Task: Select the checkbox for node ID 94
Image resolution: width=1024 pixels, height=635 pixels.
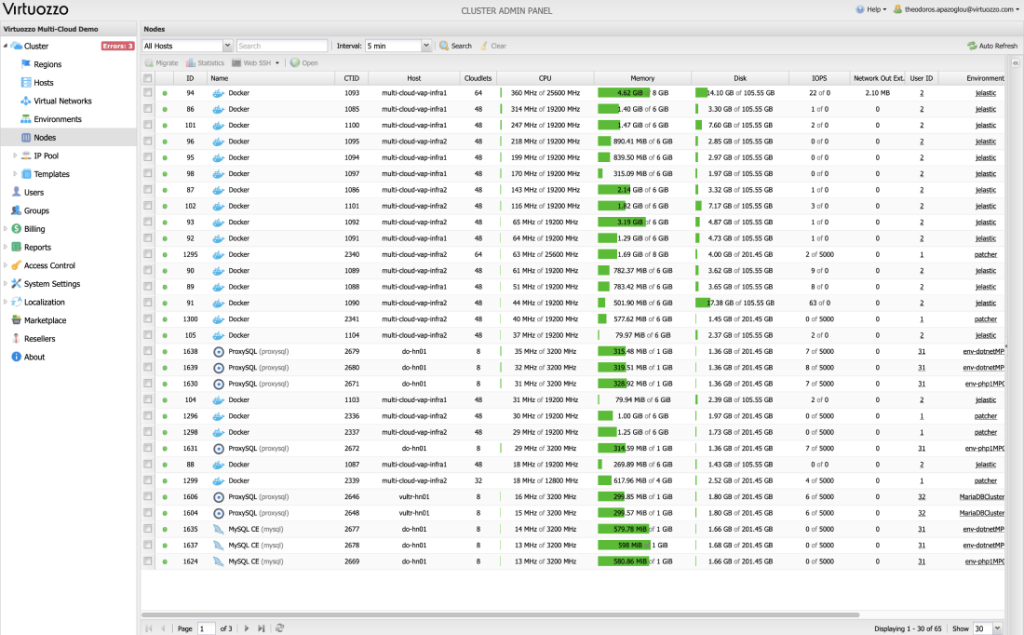Action: click(148, 93)
